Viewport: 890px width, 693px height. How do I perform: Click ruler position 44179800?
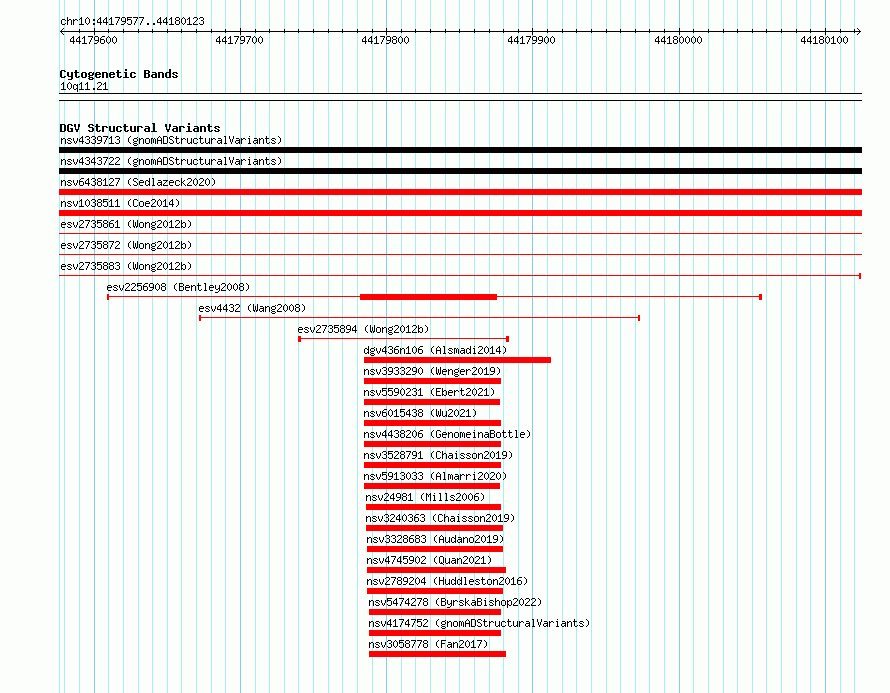tap(385, 40)
